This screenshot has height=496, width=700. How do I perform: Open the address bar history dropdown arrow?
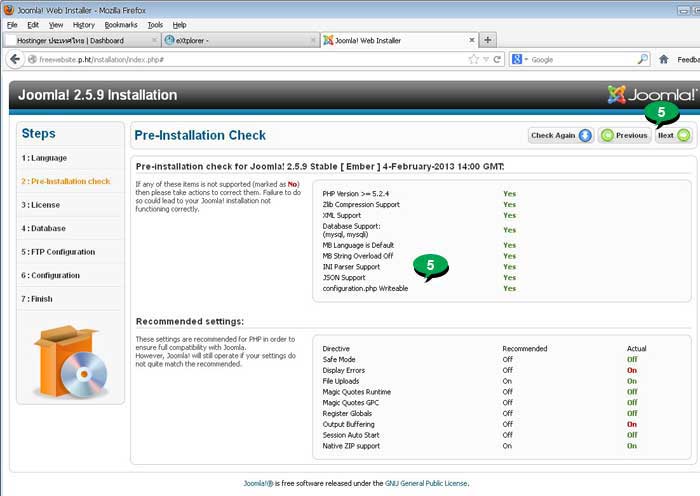pos(486,59)
